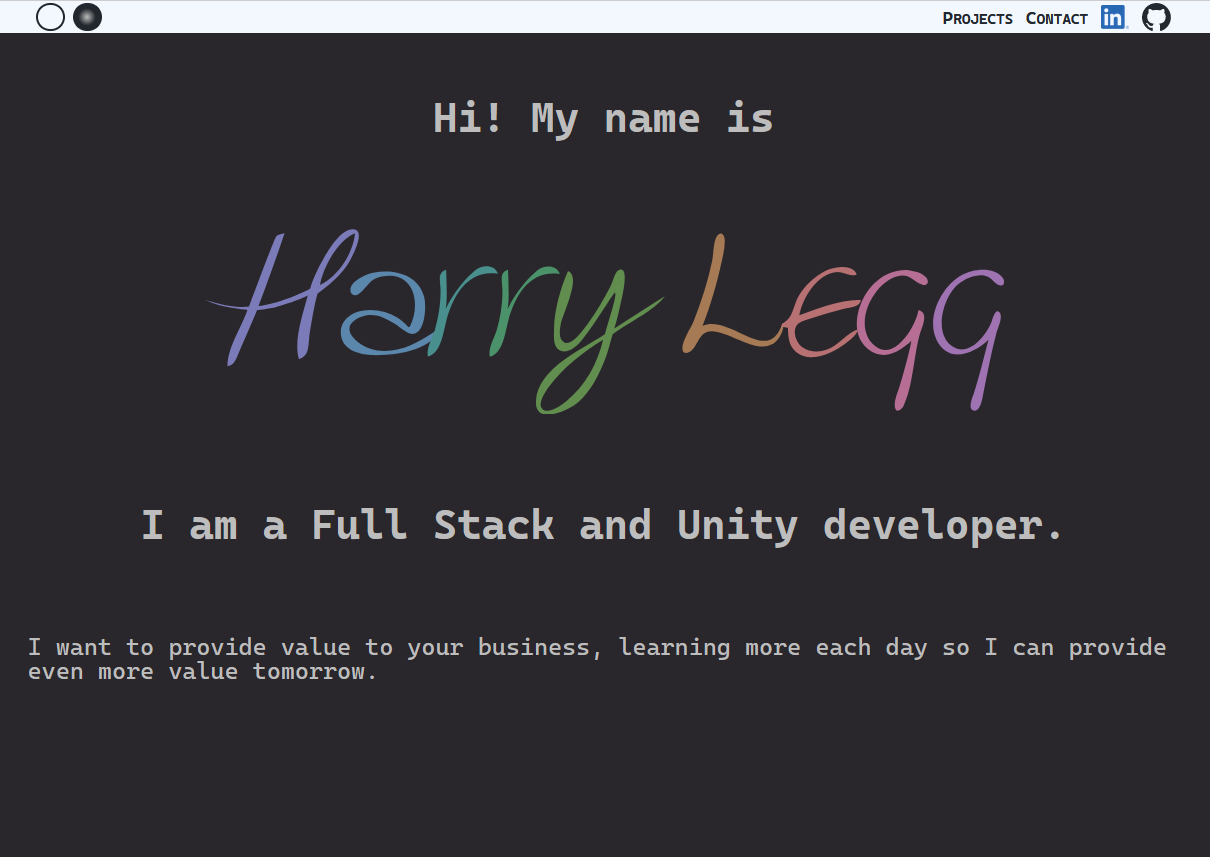The width and height of the screenshot is (1210, 857).
Task: Toggle the site theme with the second circle
Action: (87, 17)
